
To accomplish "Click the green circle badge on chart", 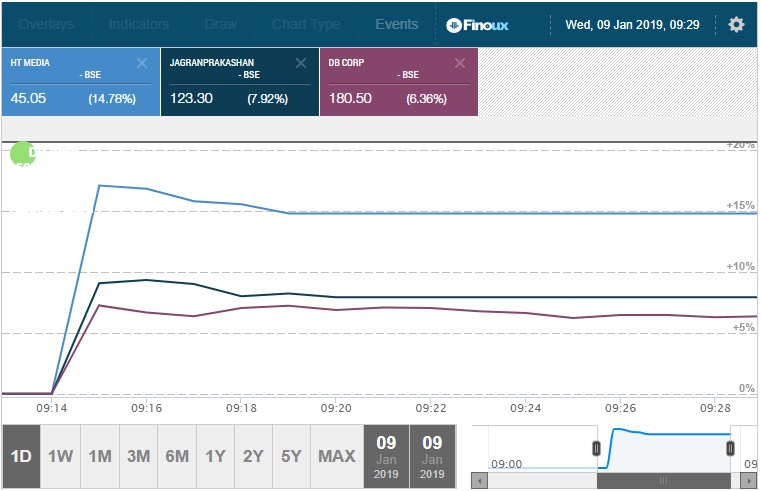I will click(22, 154).
